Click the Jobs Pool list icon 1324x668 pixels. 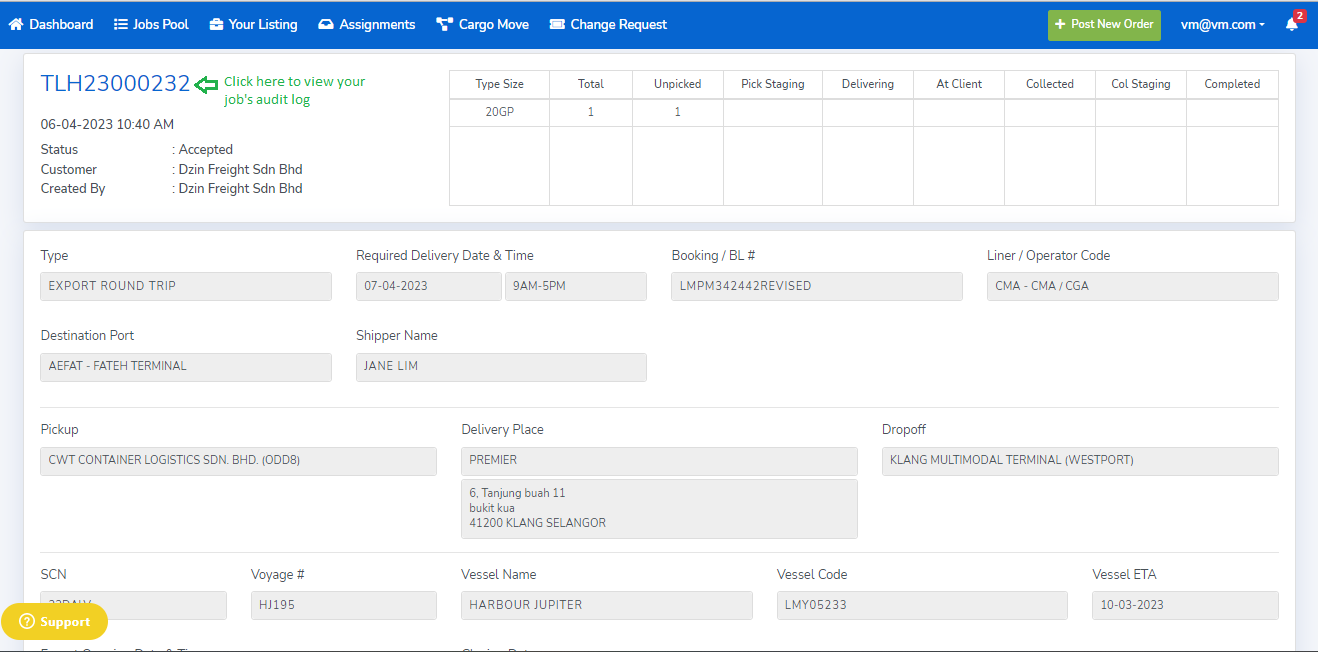tap(120, 24)
